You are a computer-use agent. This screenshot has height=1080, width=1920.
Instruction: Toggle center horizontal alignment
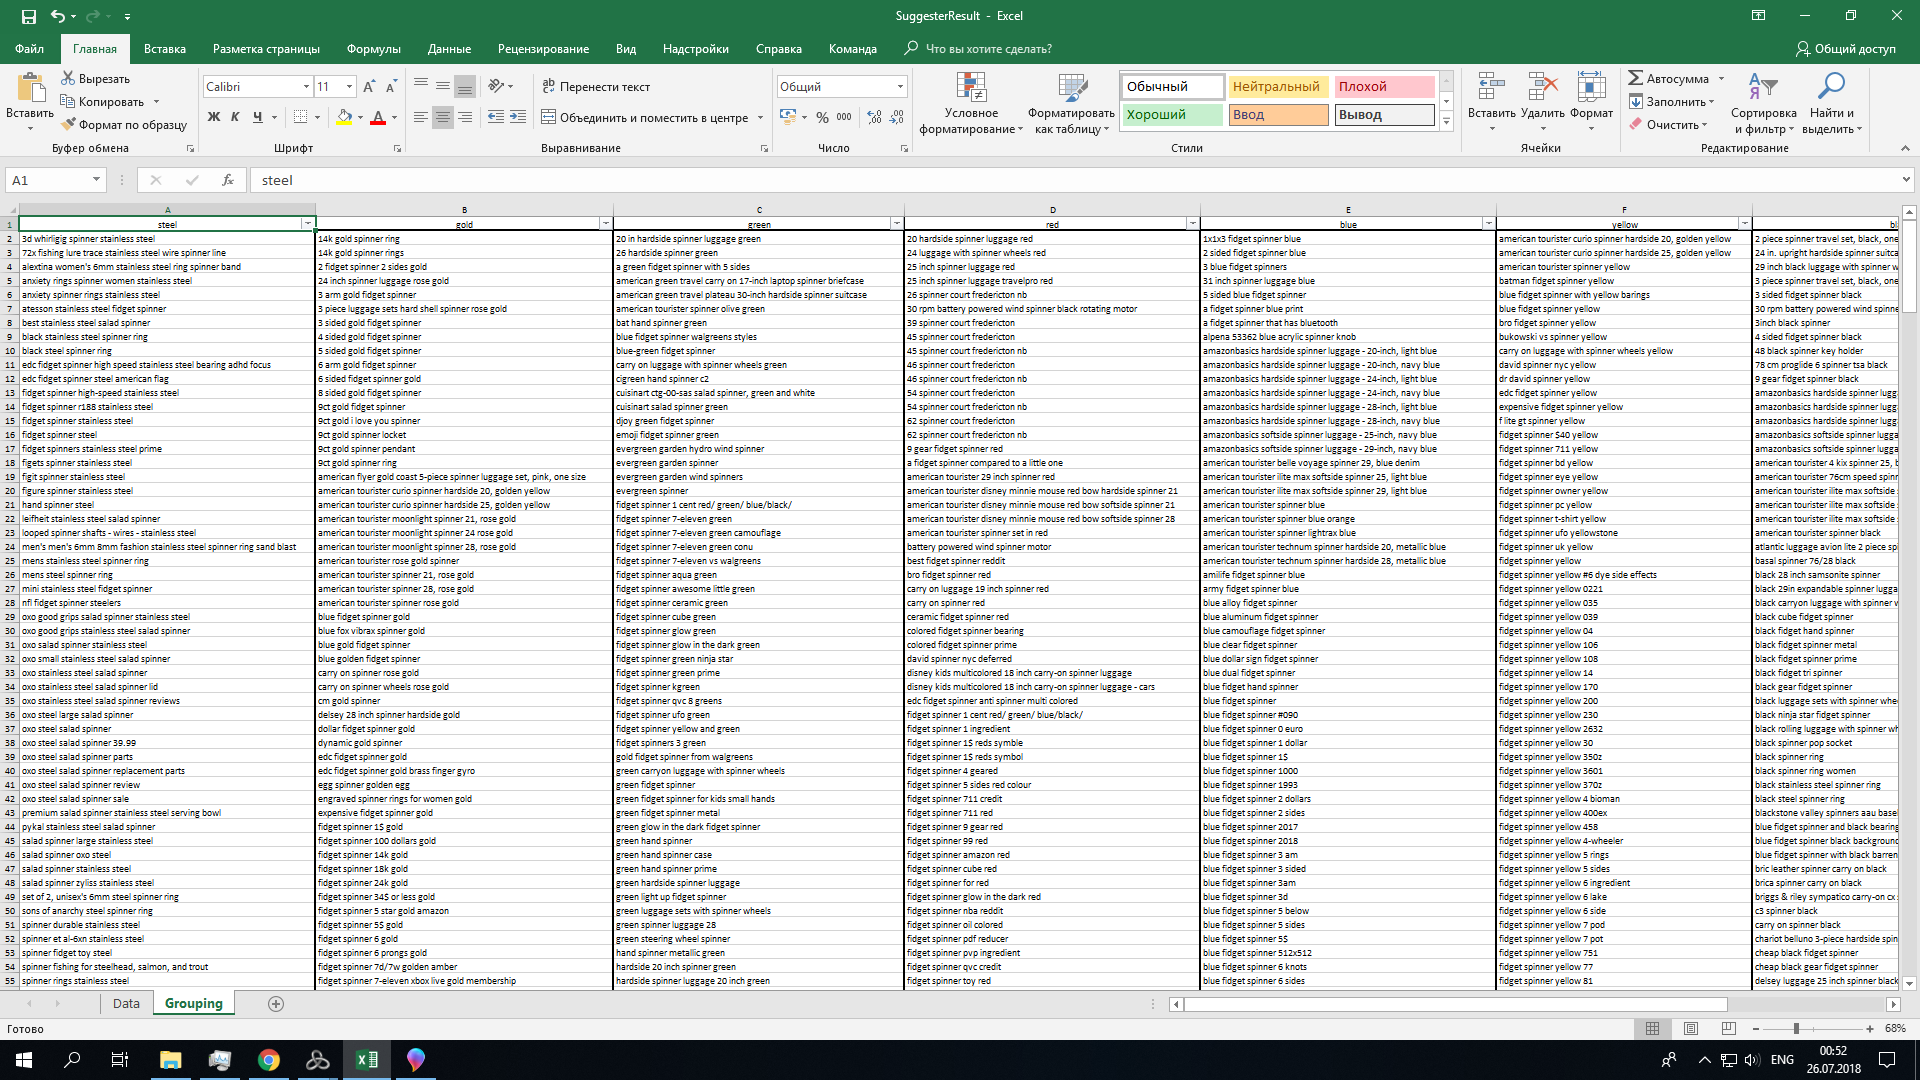point(443,117)
